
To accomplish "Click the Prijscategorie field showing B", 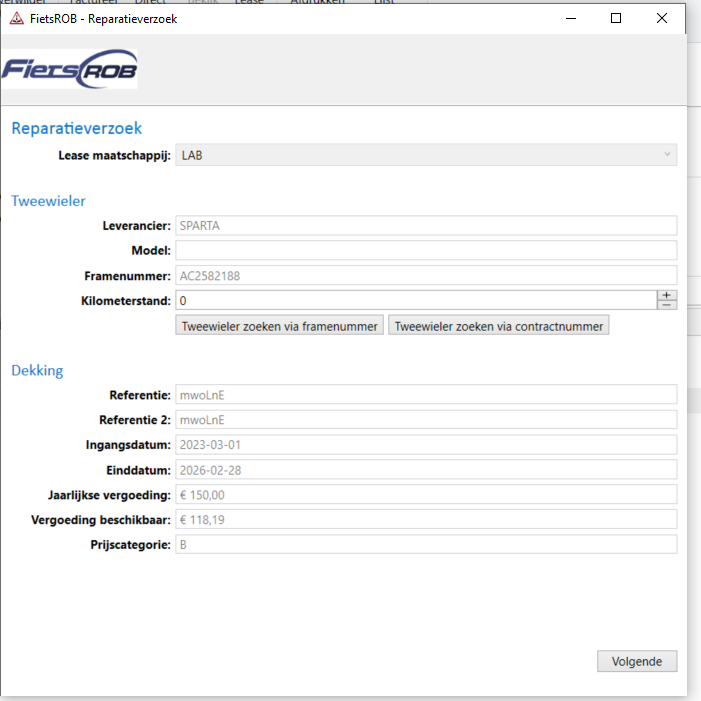I will click(x=426, y=545).
